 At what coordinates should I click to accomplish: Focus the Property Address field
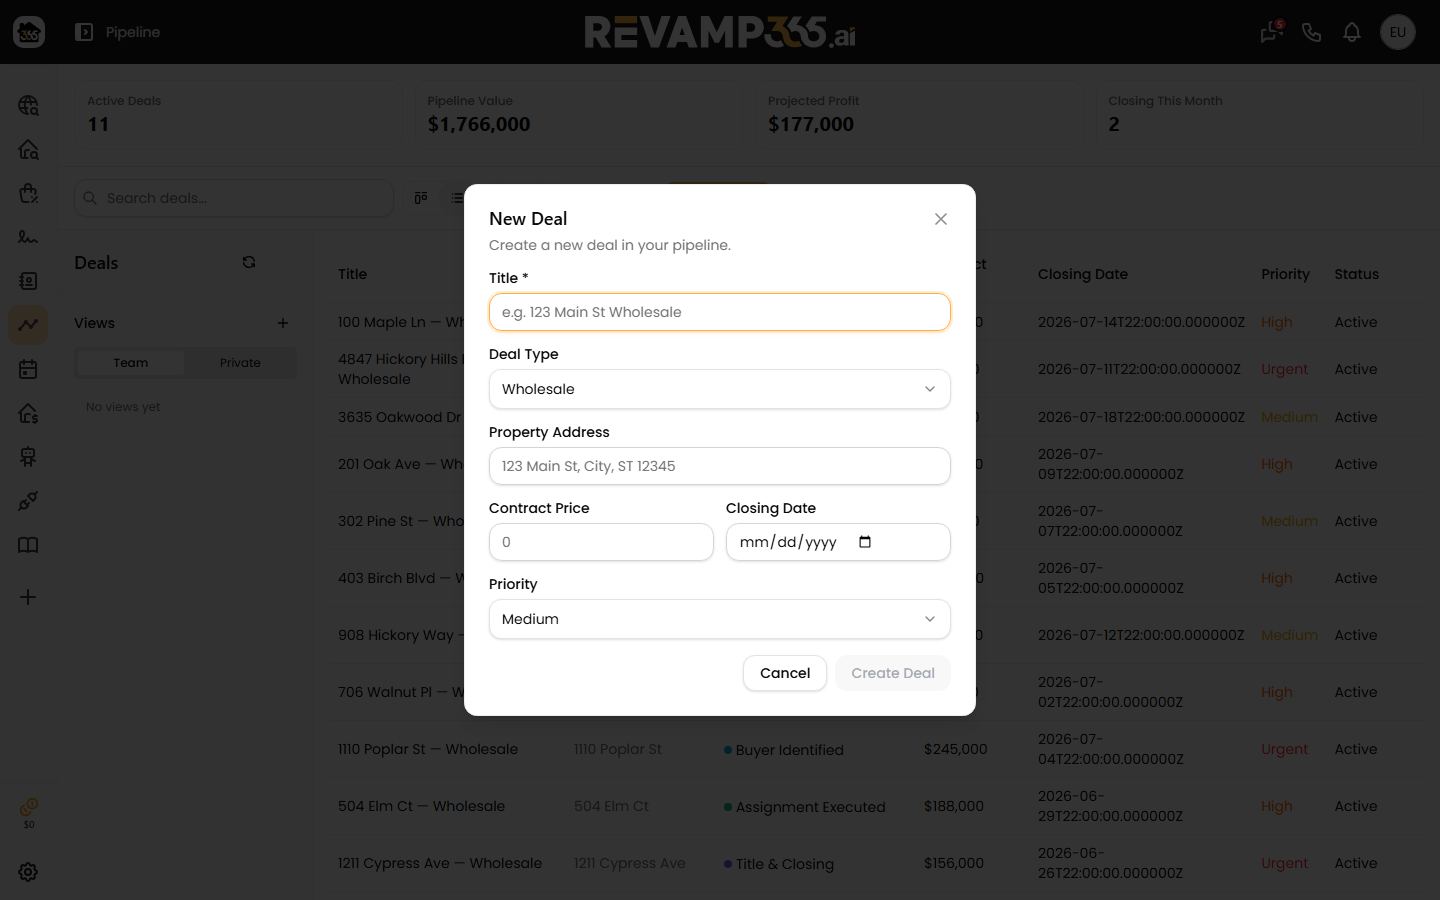click(x=720, y=466)
